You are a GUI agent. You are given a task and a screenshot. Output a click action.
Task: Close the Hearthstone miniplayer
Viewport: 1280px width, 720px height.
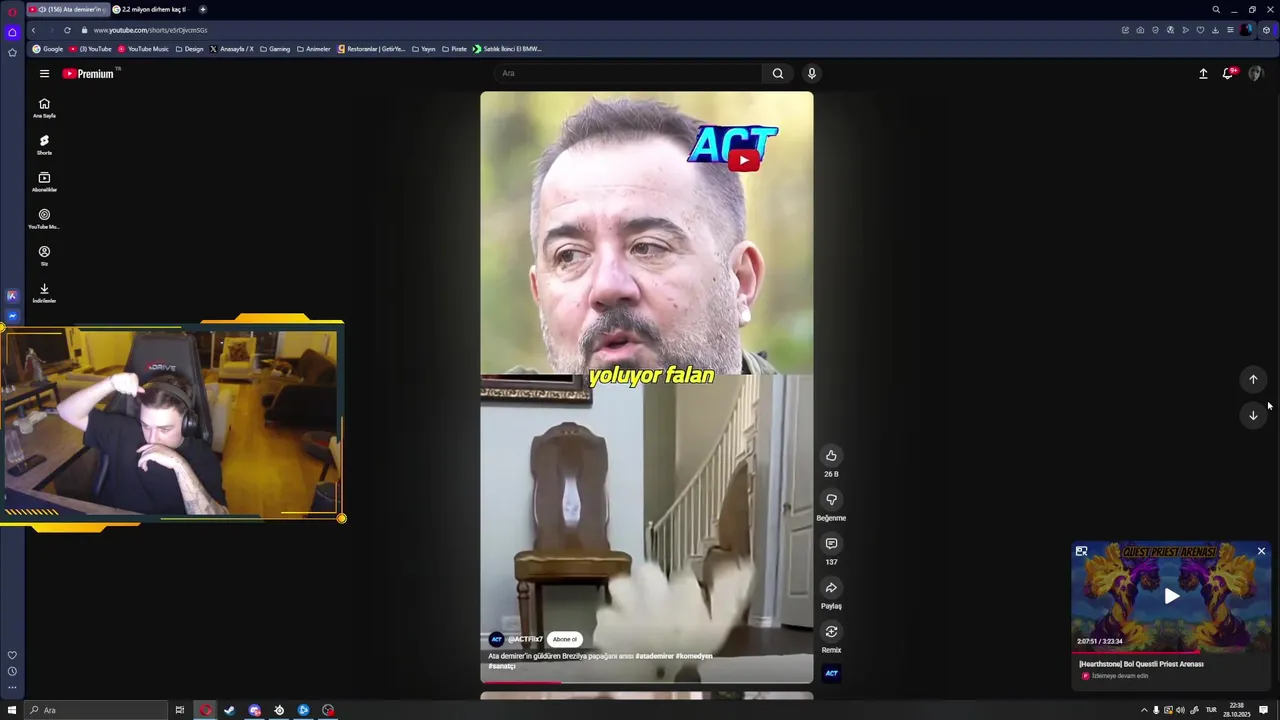[1261, 551]
